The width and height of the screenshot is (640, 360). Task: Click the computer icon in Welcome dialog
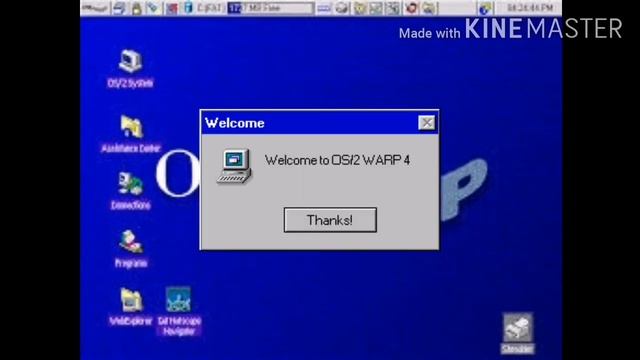tap(234, 166)
